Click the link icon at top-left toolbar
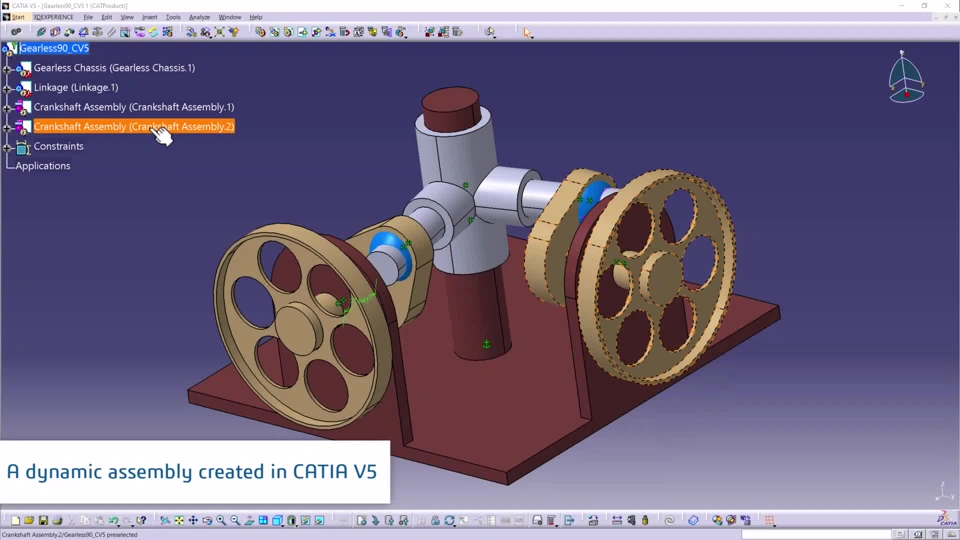The image size is (960, 540). point(16,32)
